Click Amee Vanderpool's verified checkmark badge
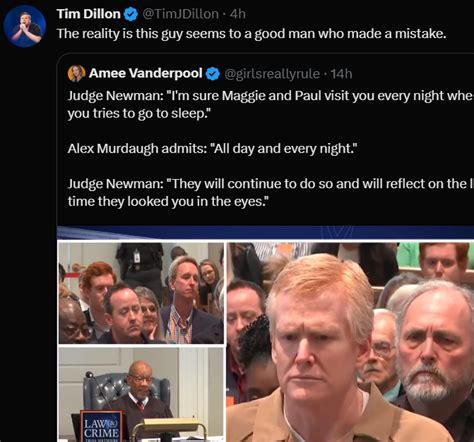Image resolution: width=474 pixels, height=442 pixels. pos(213,74)
